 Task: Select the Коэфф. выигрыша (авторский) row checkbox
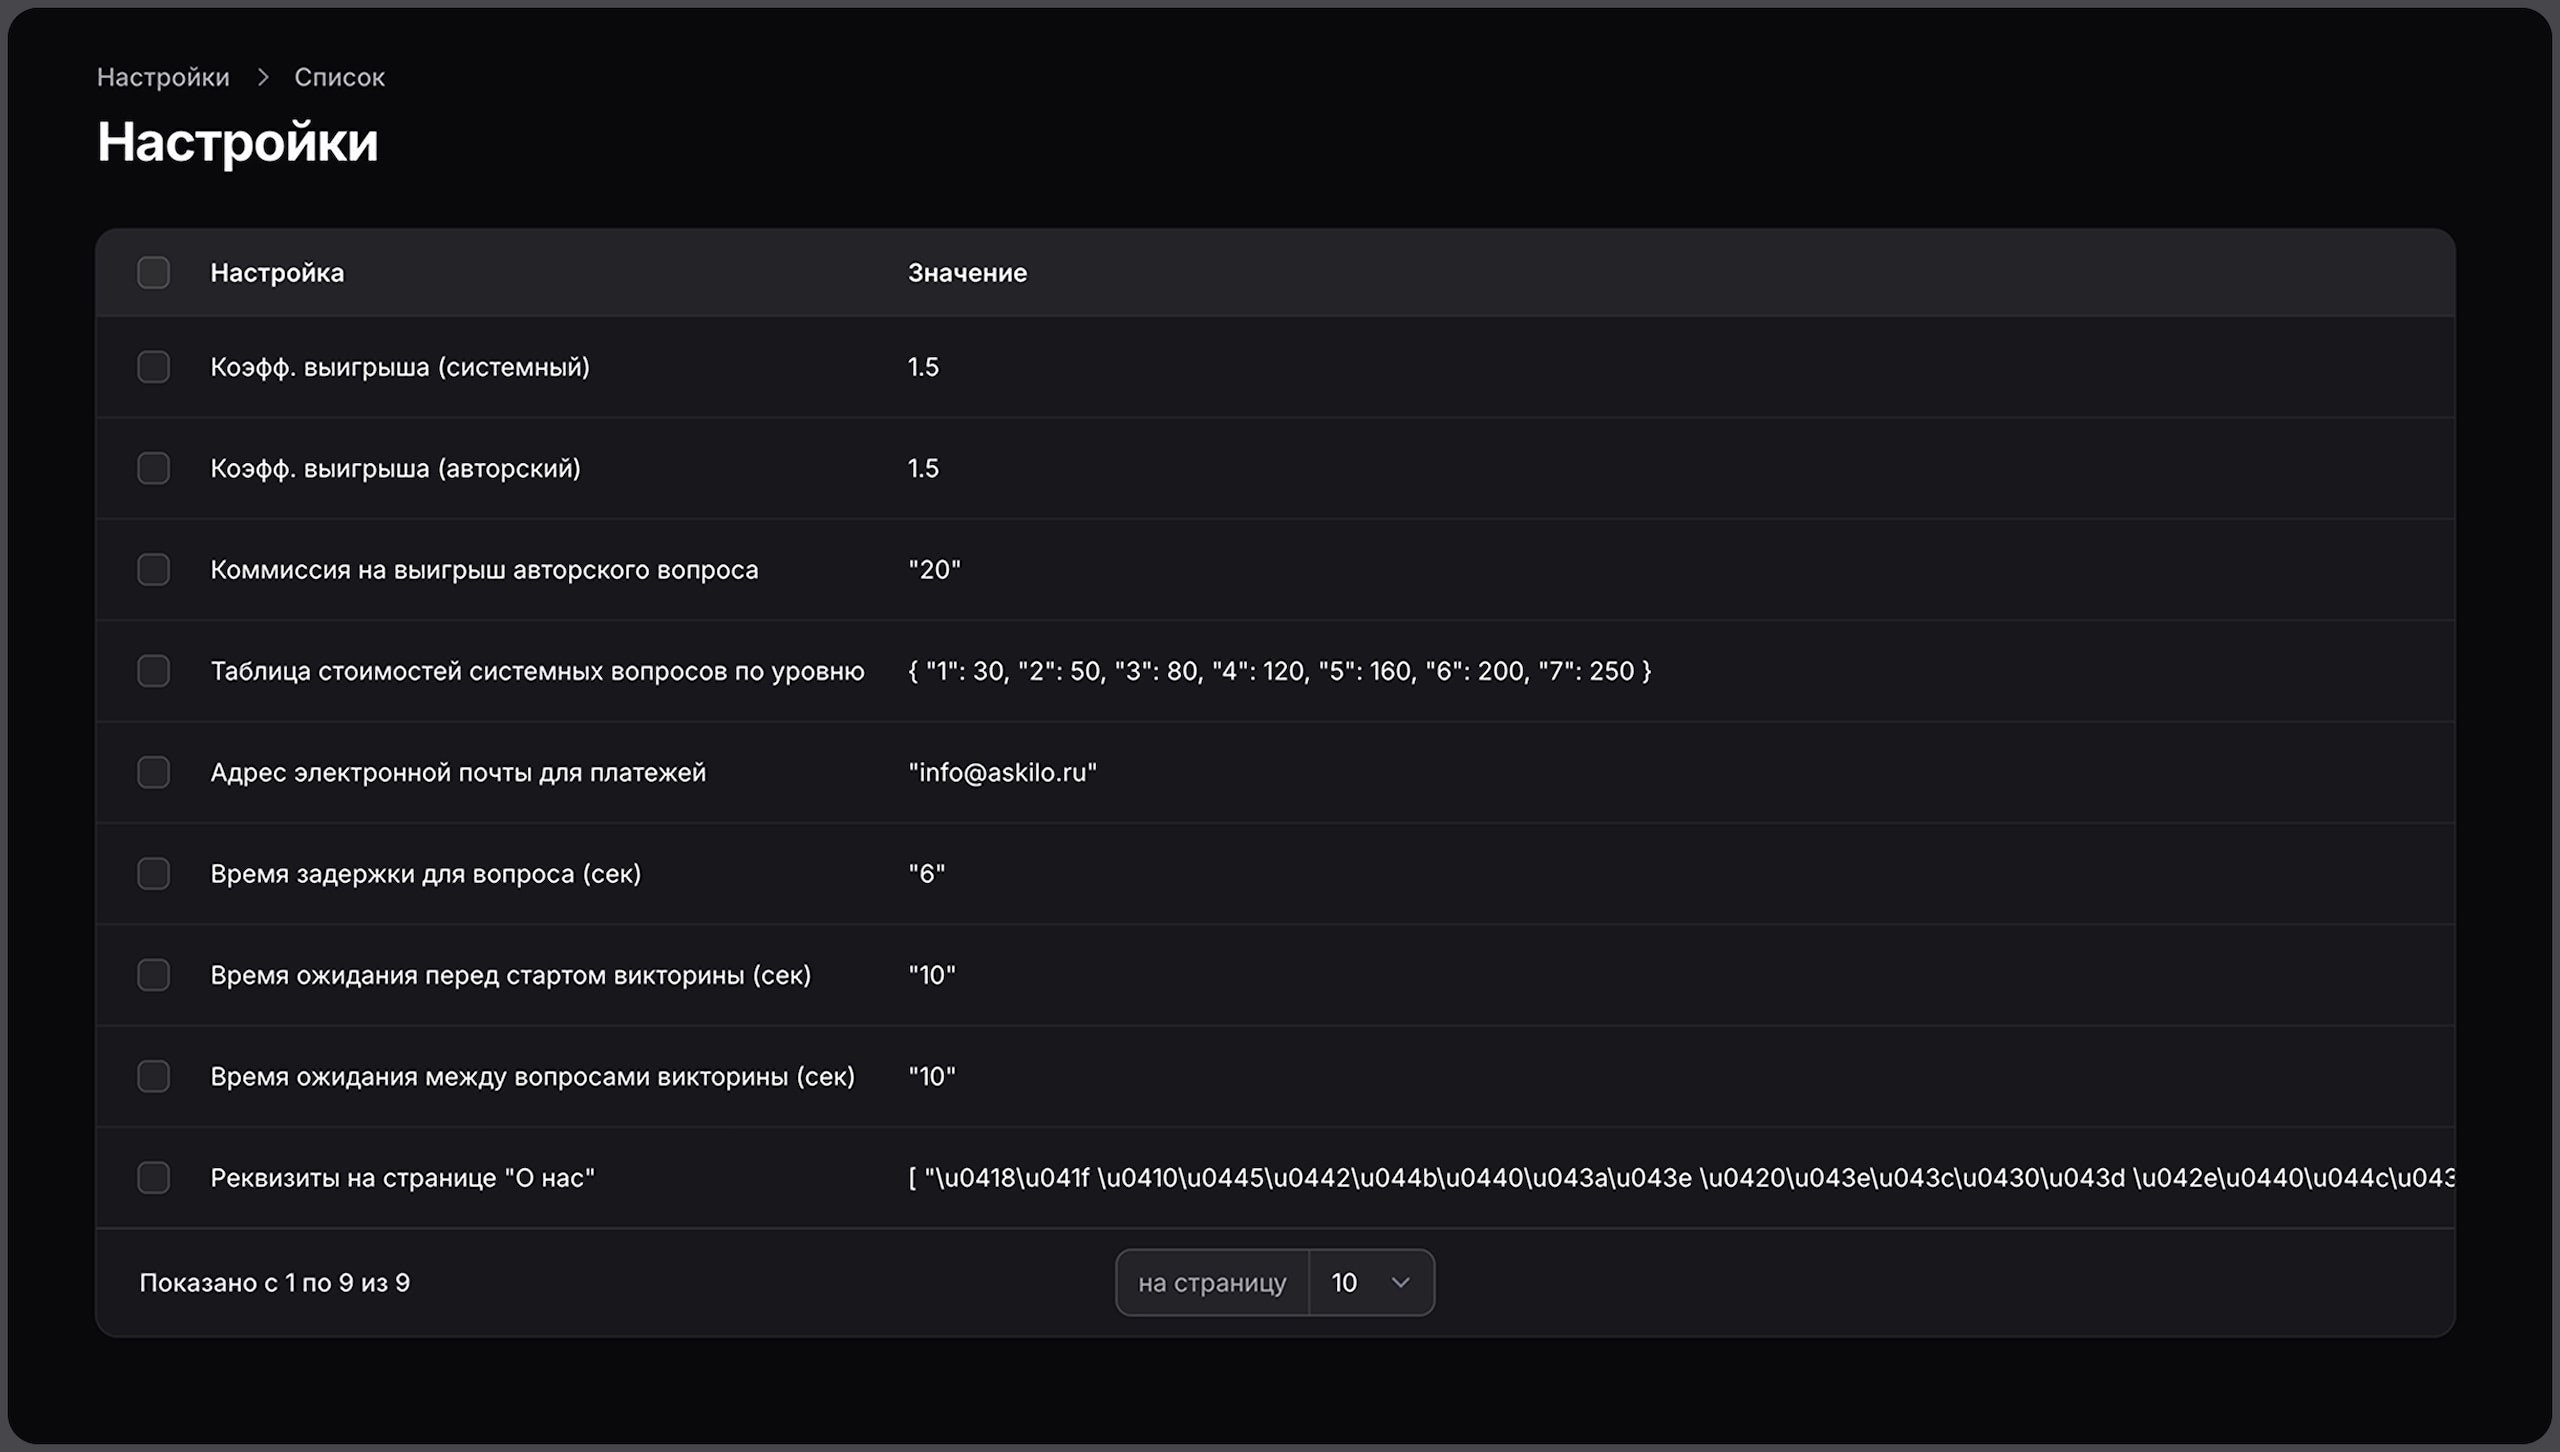point(153,468)
